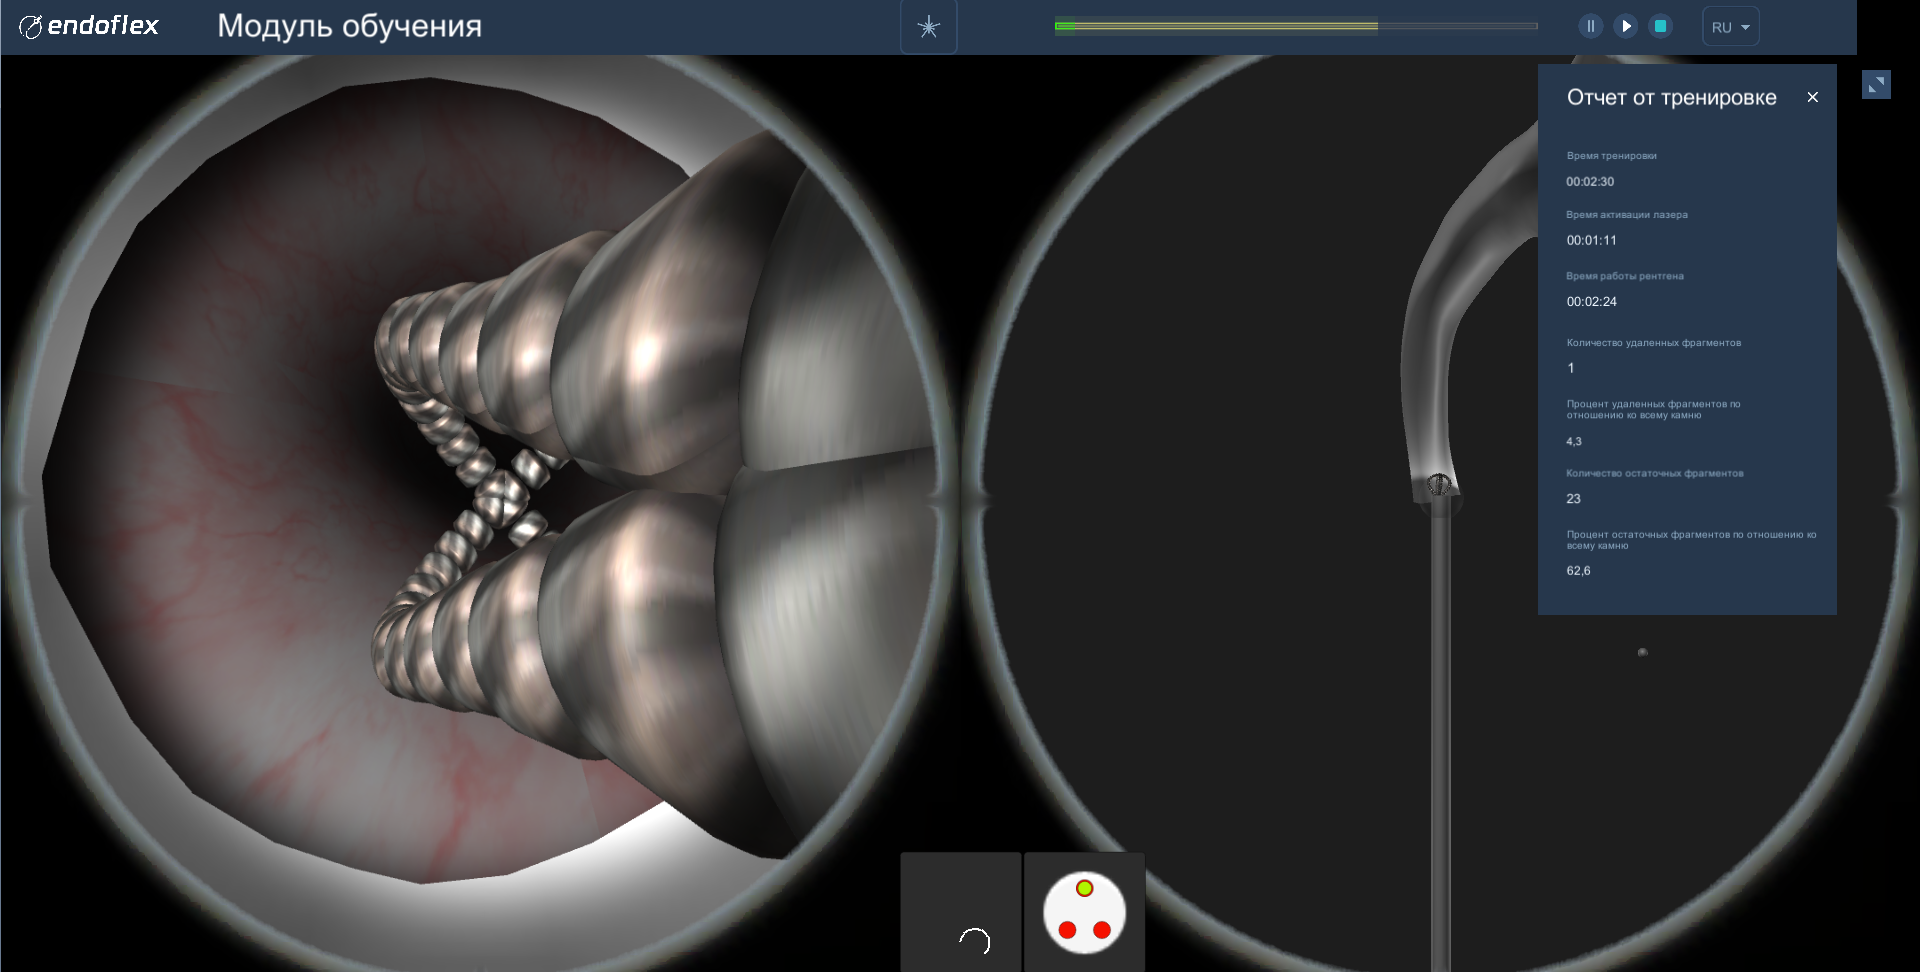Click the endoflex logo
The width and height of the screenshot is (1920, 972).
[x=89, y=26]
